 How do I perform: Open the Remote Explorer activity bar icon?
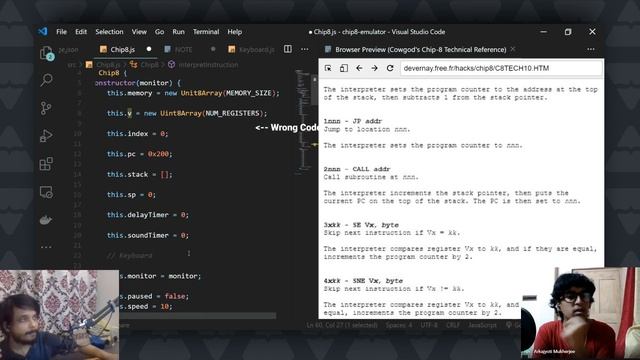46,192
